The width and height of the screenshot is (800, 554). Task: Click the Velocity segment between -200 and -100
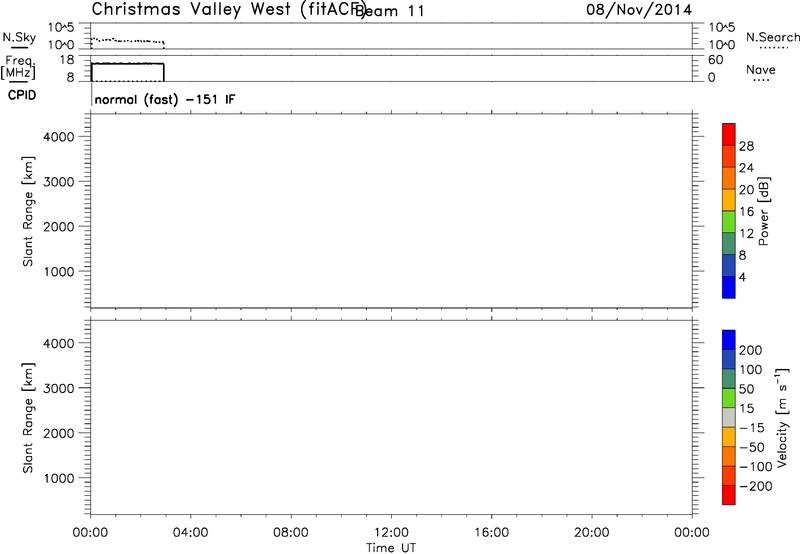(x=729, y=476)
